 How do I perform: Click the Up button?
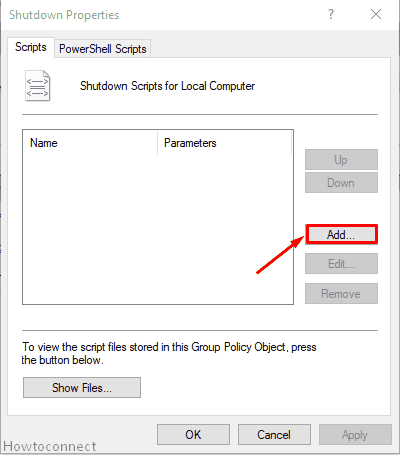[x=341, y=160]
